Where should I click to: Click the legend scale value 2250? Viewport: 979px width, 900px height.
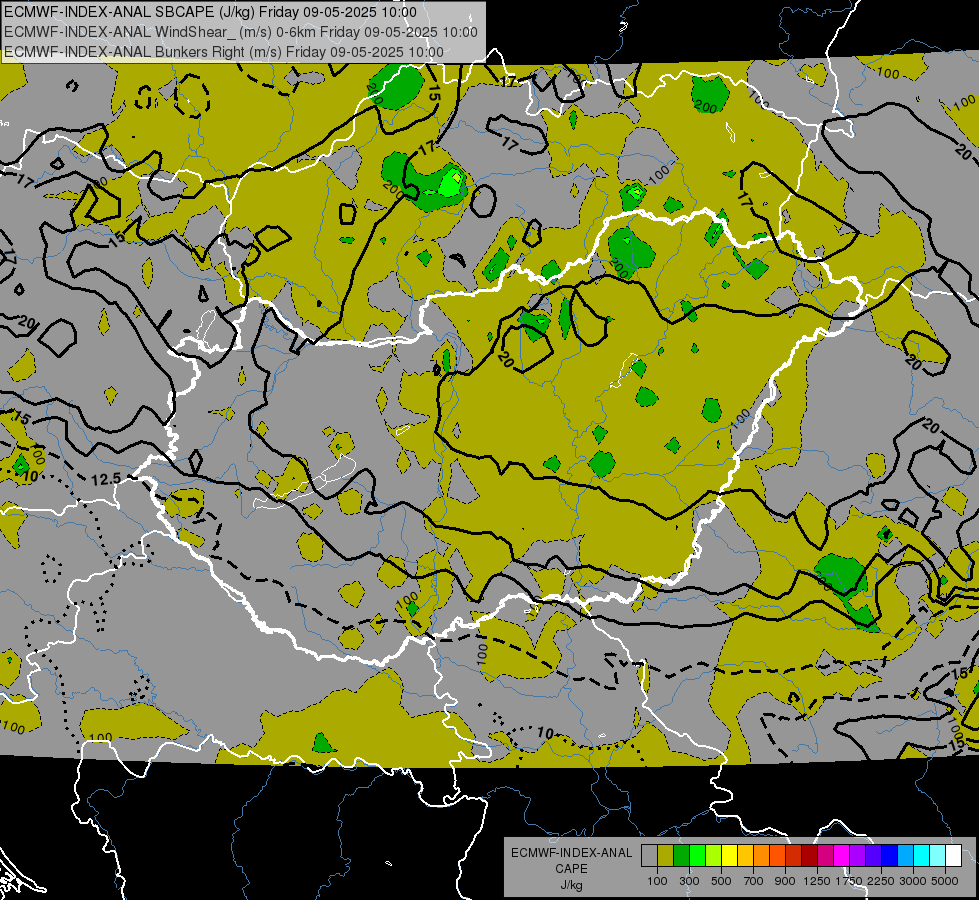[x=882, y=881]
